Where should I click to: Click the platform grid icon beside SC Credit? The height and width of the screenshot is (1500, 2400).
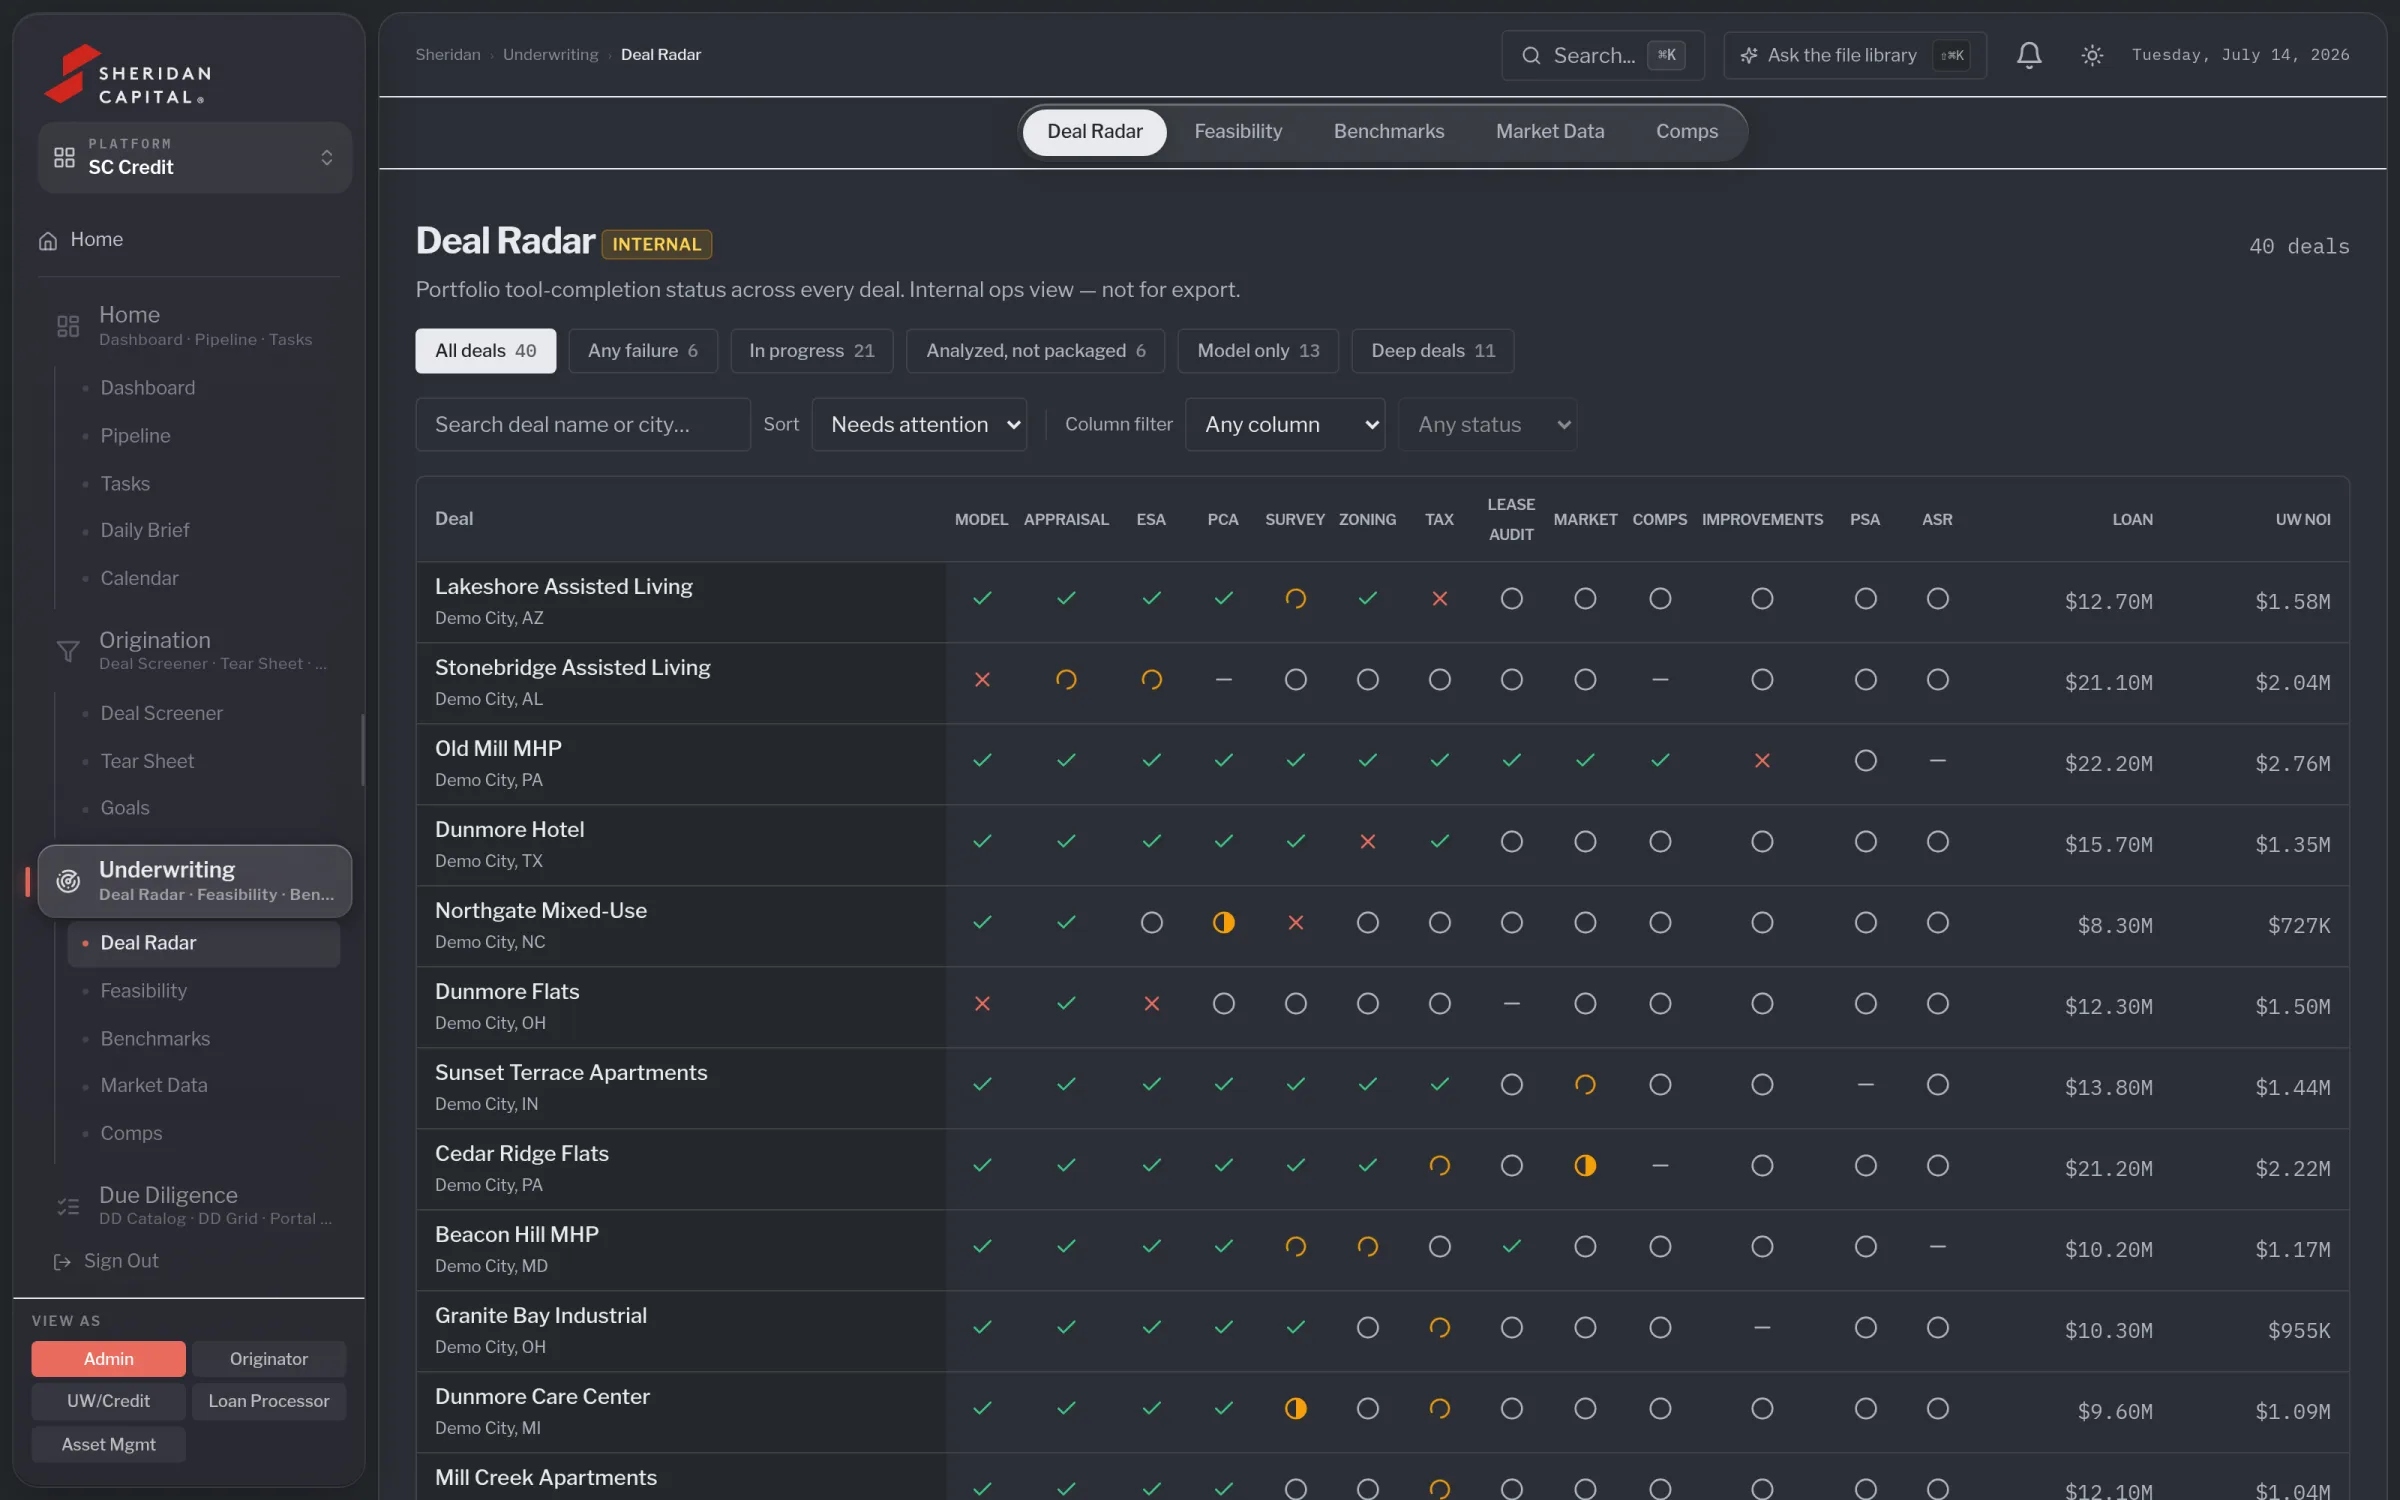pyautogui.click(x=64, y=157)
